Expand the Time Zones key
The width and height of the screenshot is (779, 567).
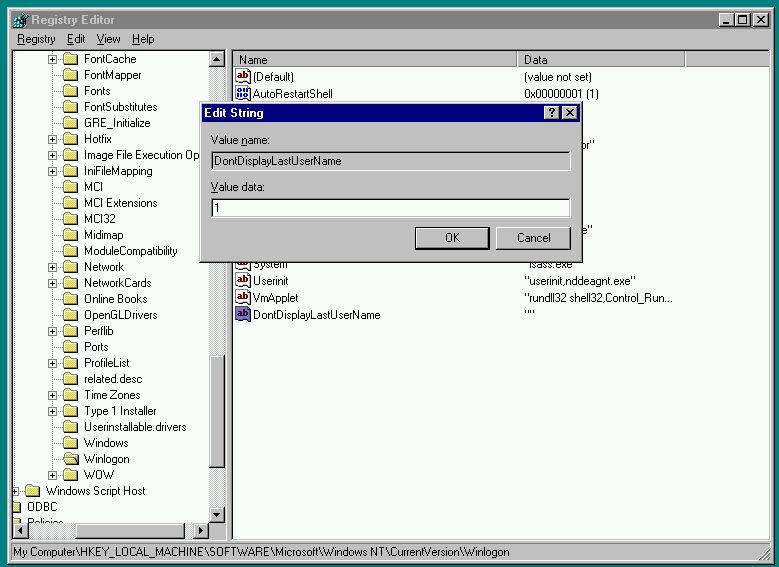point(52,396)
